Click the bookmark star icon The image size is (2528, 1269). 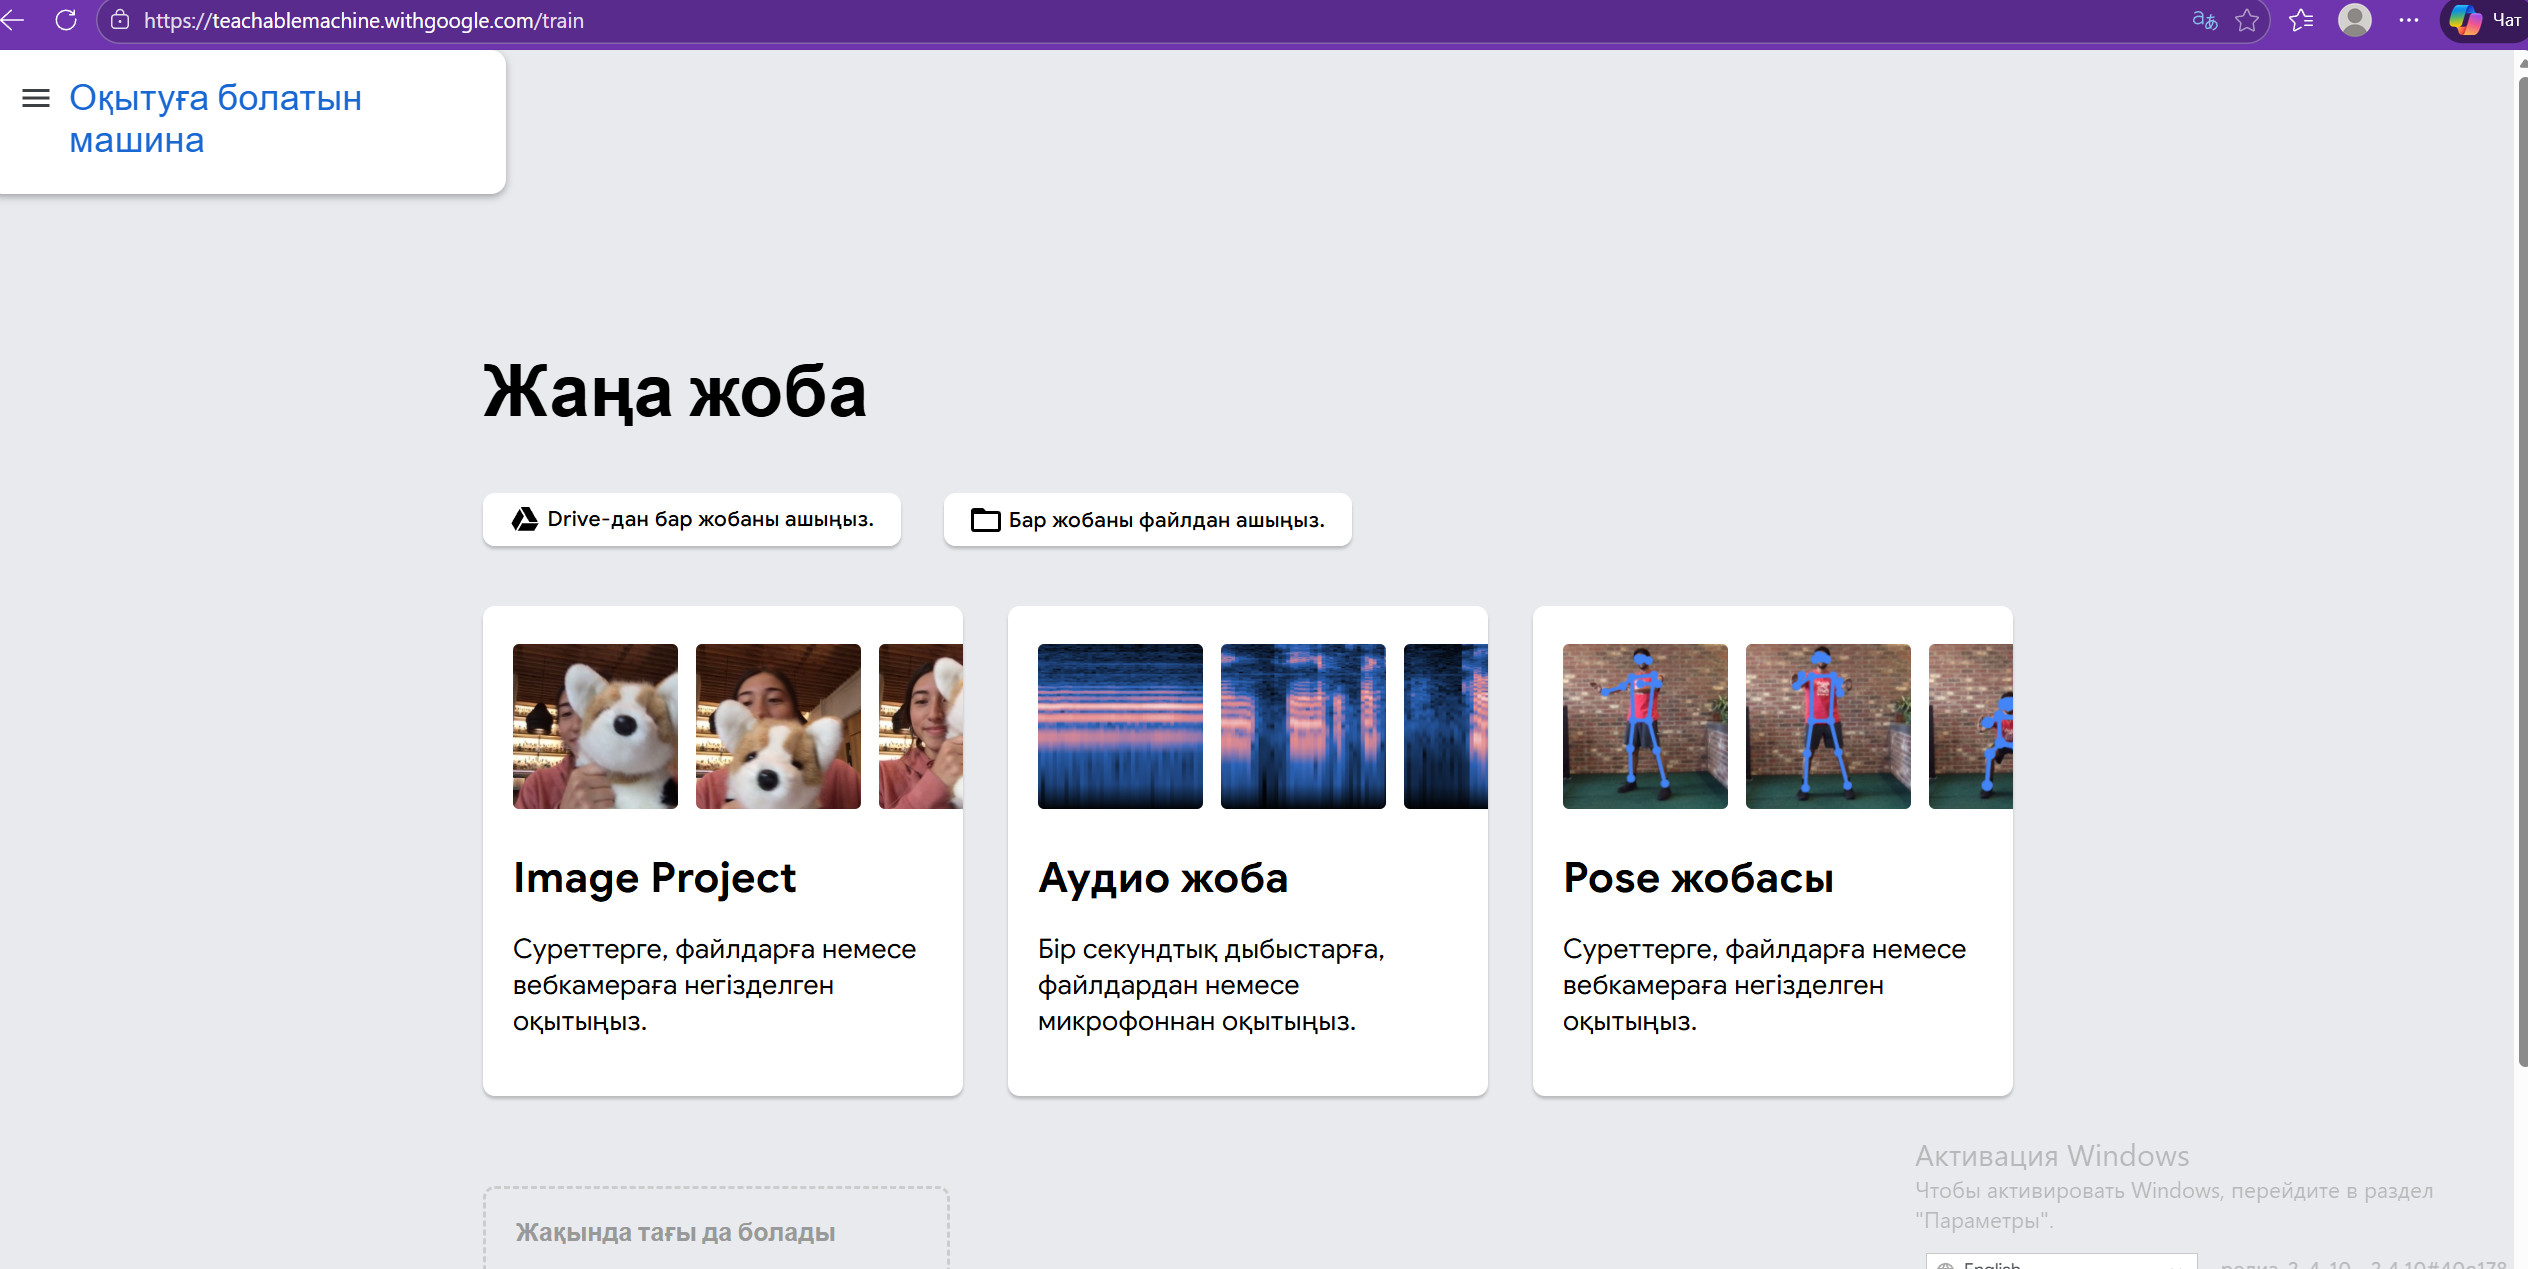click(x=2247, y=20)
